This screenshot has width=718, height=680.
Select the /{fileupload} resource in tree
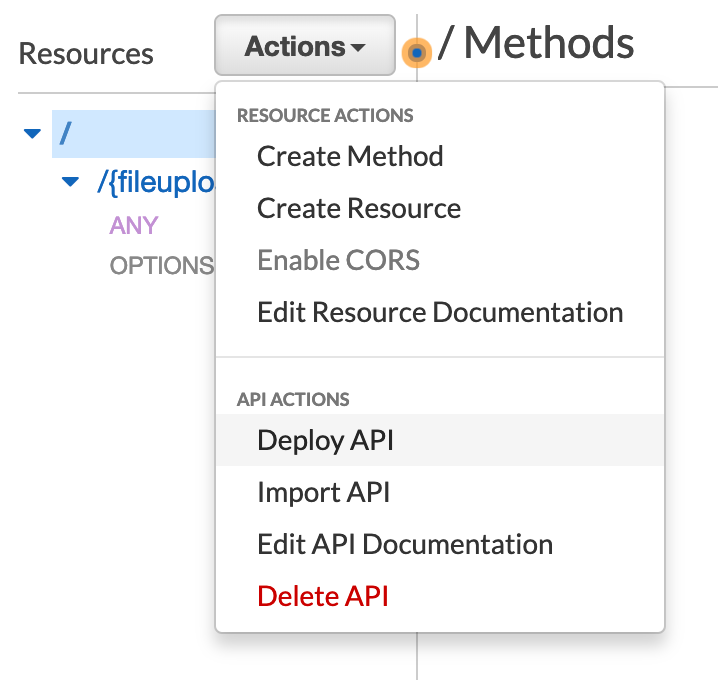154,183
